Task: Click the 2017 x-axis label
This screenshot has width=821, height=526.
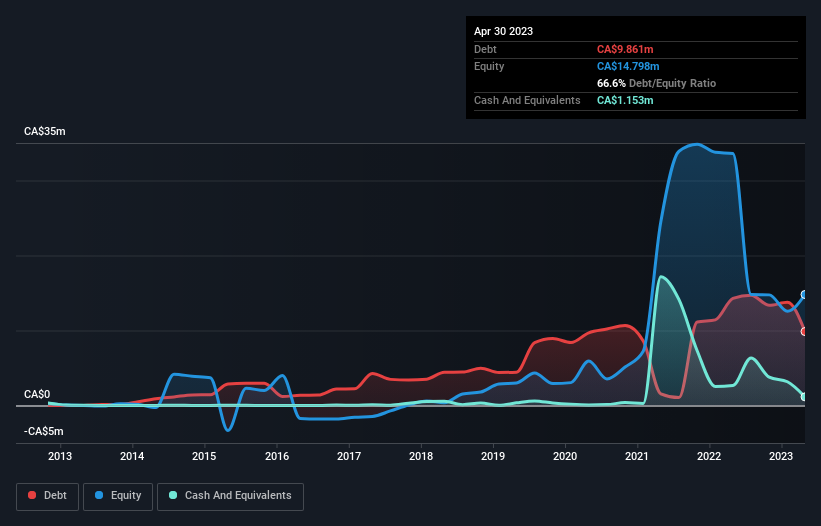Action: pos(349,456)
